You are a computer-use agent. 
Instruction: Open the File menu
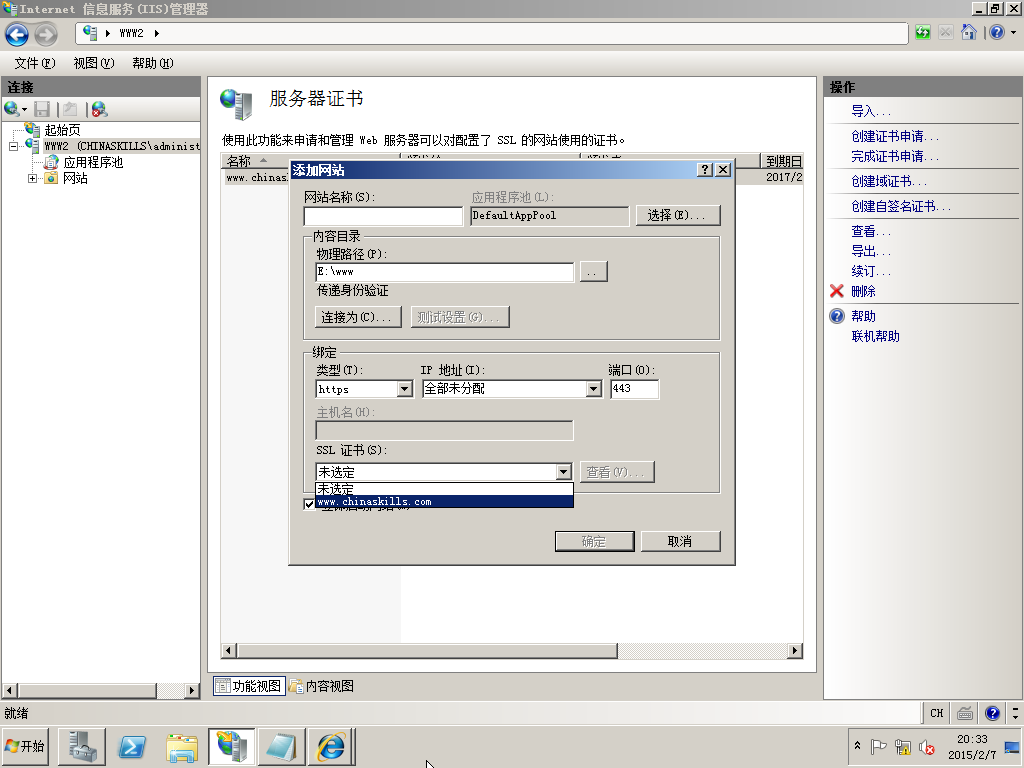tap(35, 63)
